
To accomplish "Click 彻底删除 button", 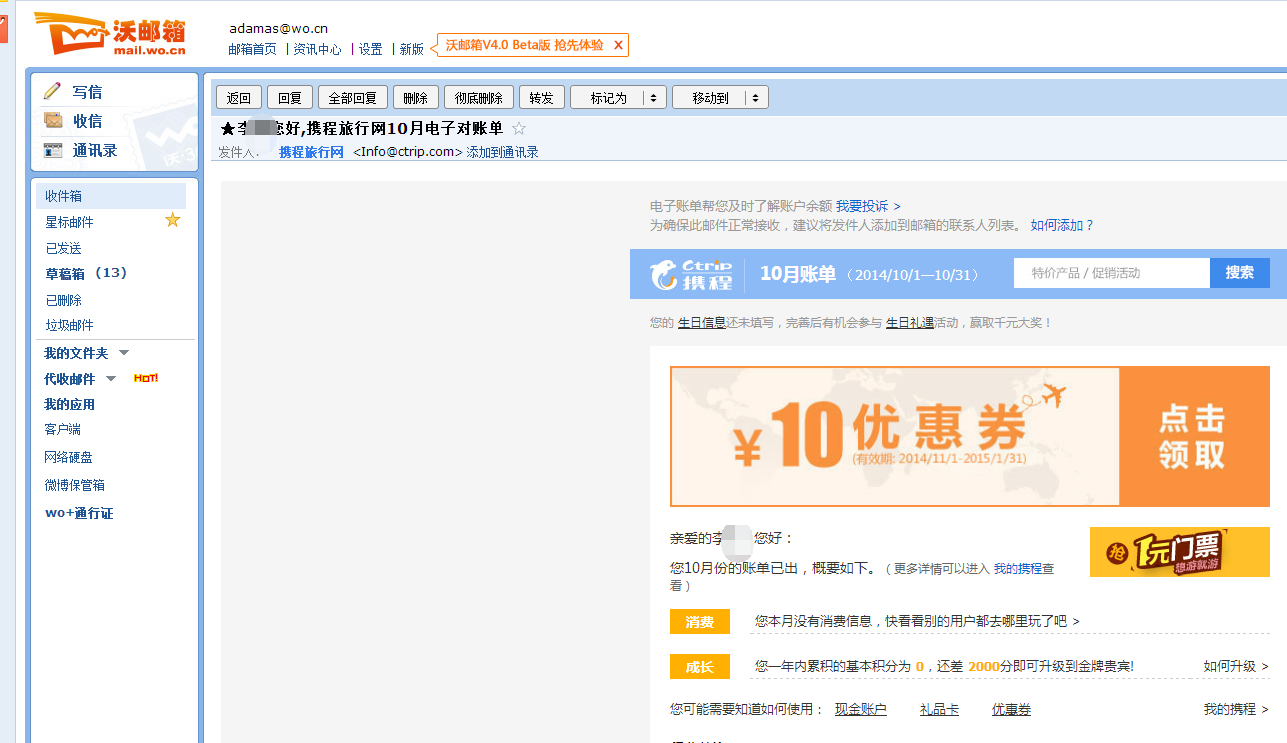I will point(479,97).
